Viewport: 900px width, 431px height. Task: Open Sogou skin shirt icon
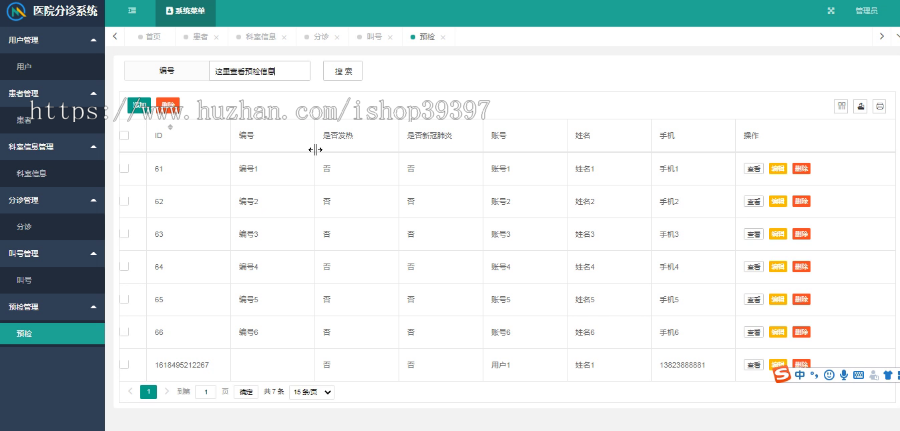888,375
